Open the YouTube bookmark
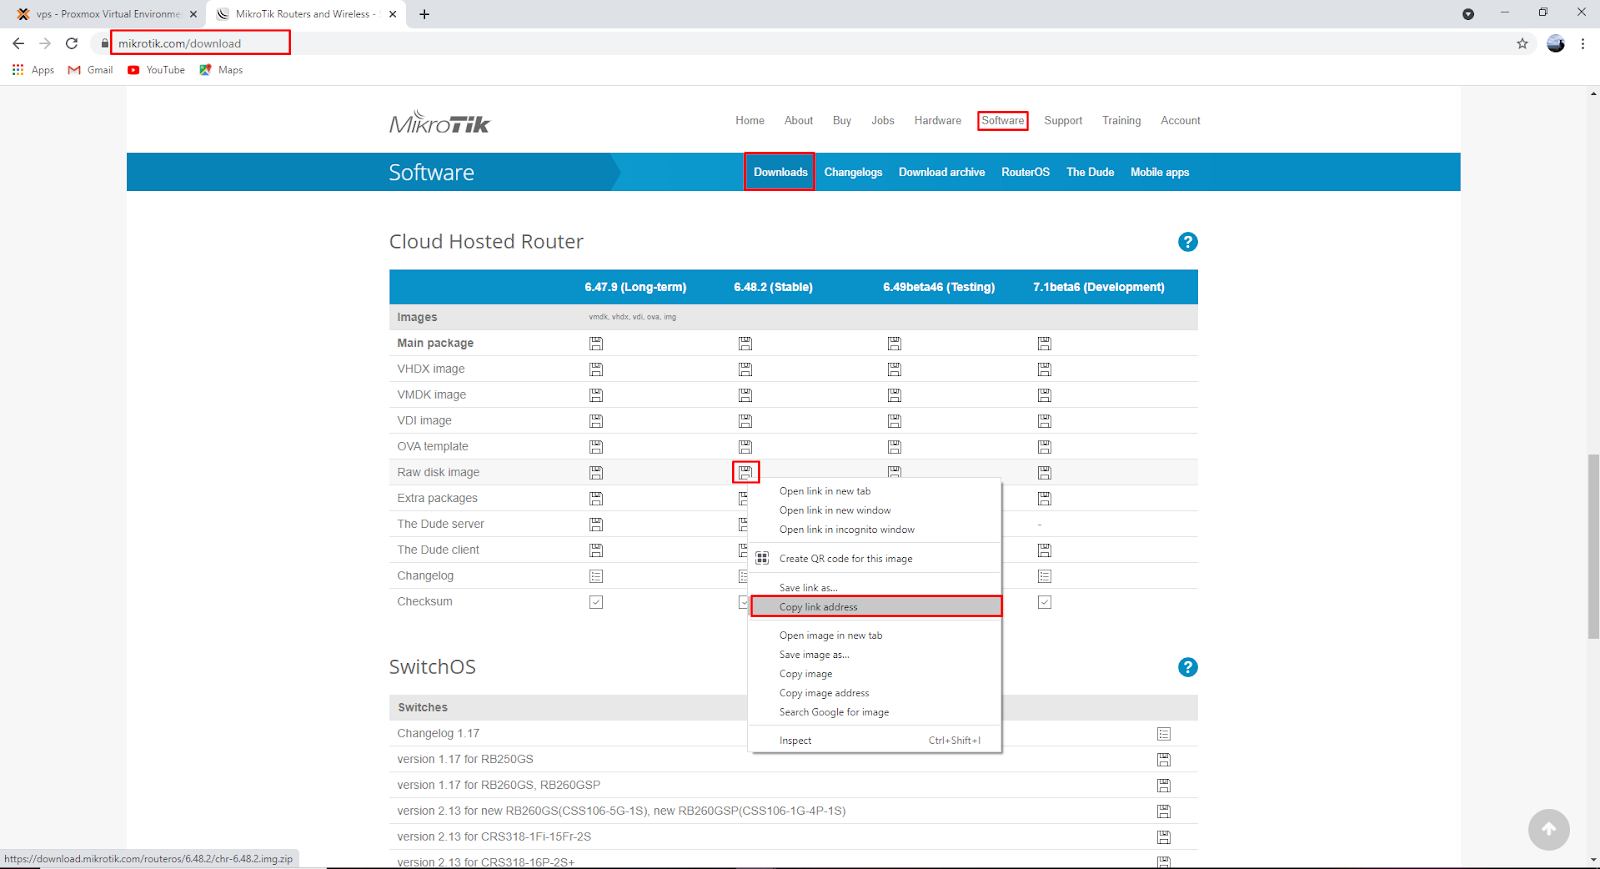Image resolution: width=1600 pixels, height=869 pixels. tap(156, 70)
